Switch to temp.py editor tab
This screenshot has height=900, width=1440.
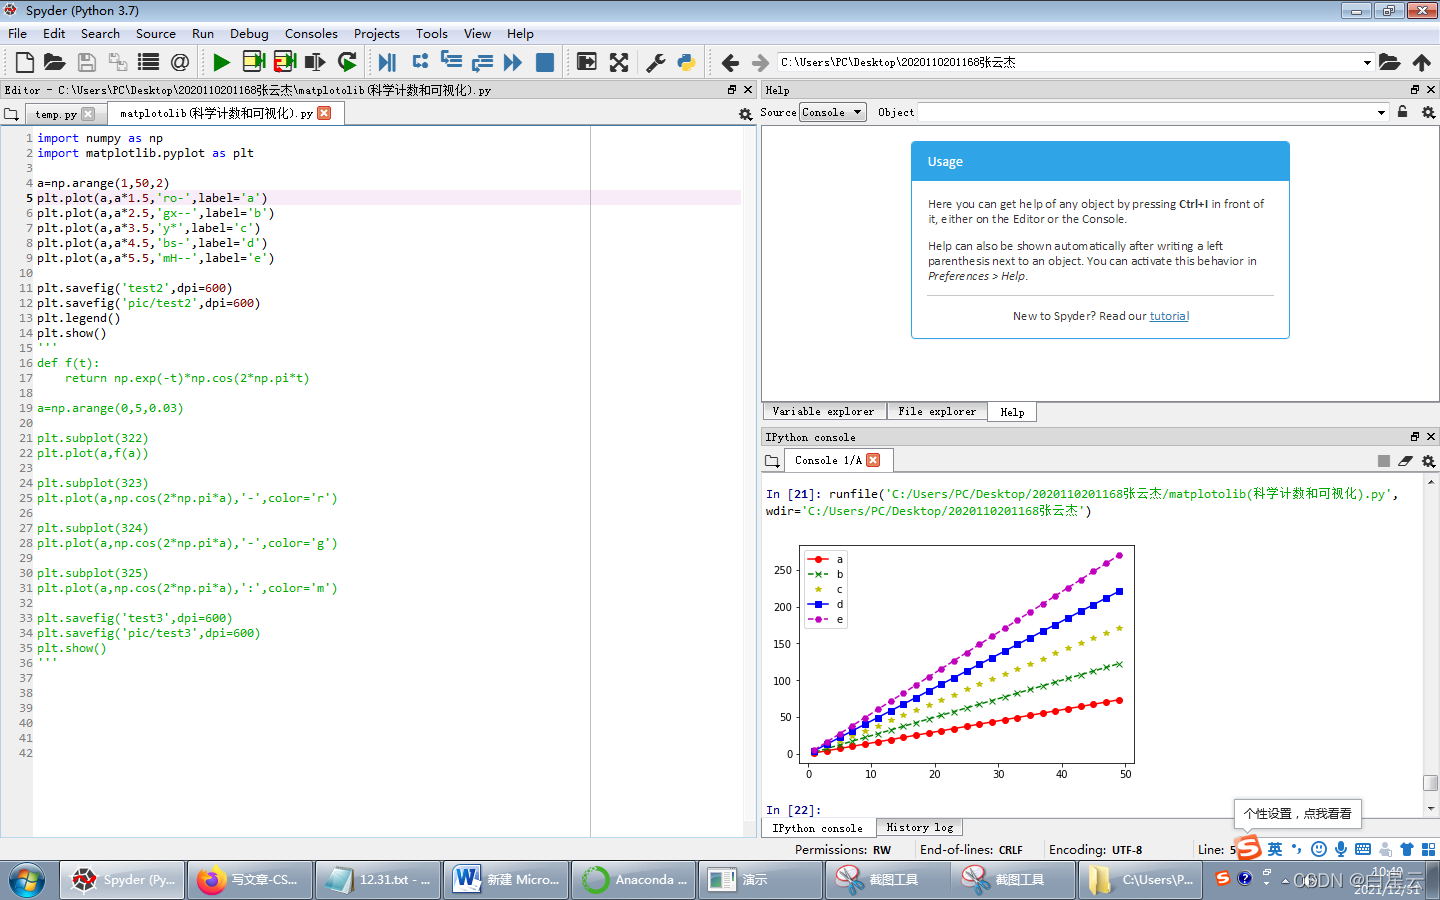[x=56, y=114]
